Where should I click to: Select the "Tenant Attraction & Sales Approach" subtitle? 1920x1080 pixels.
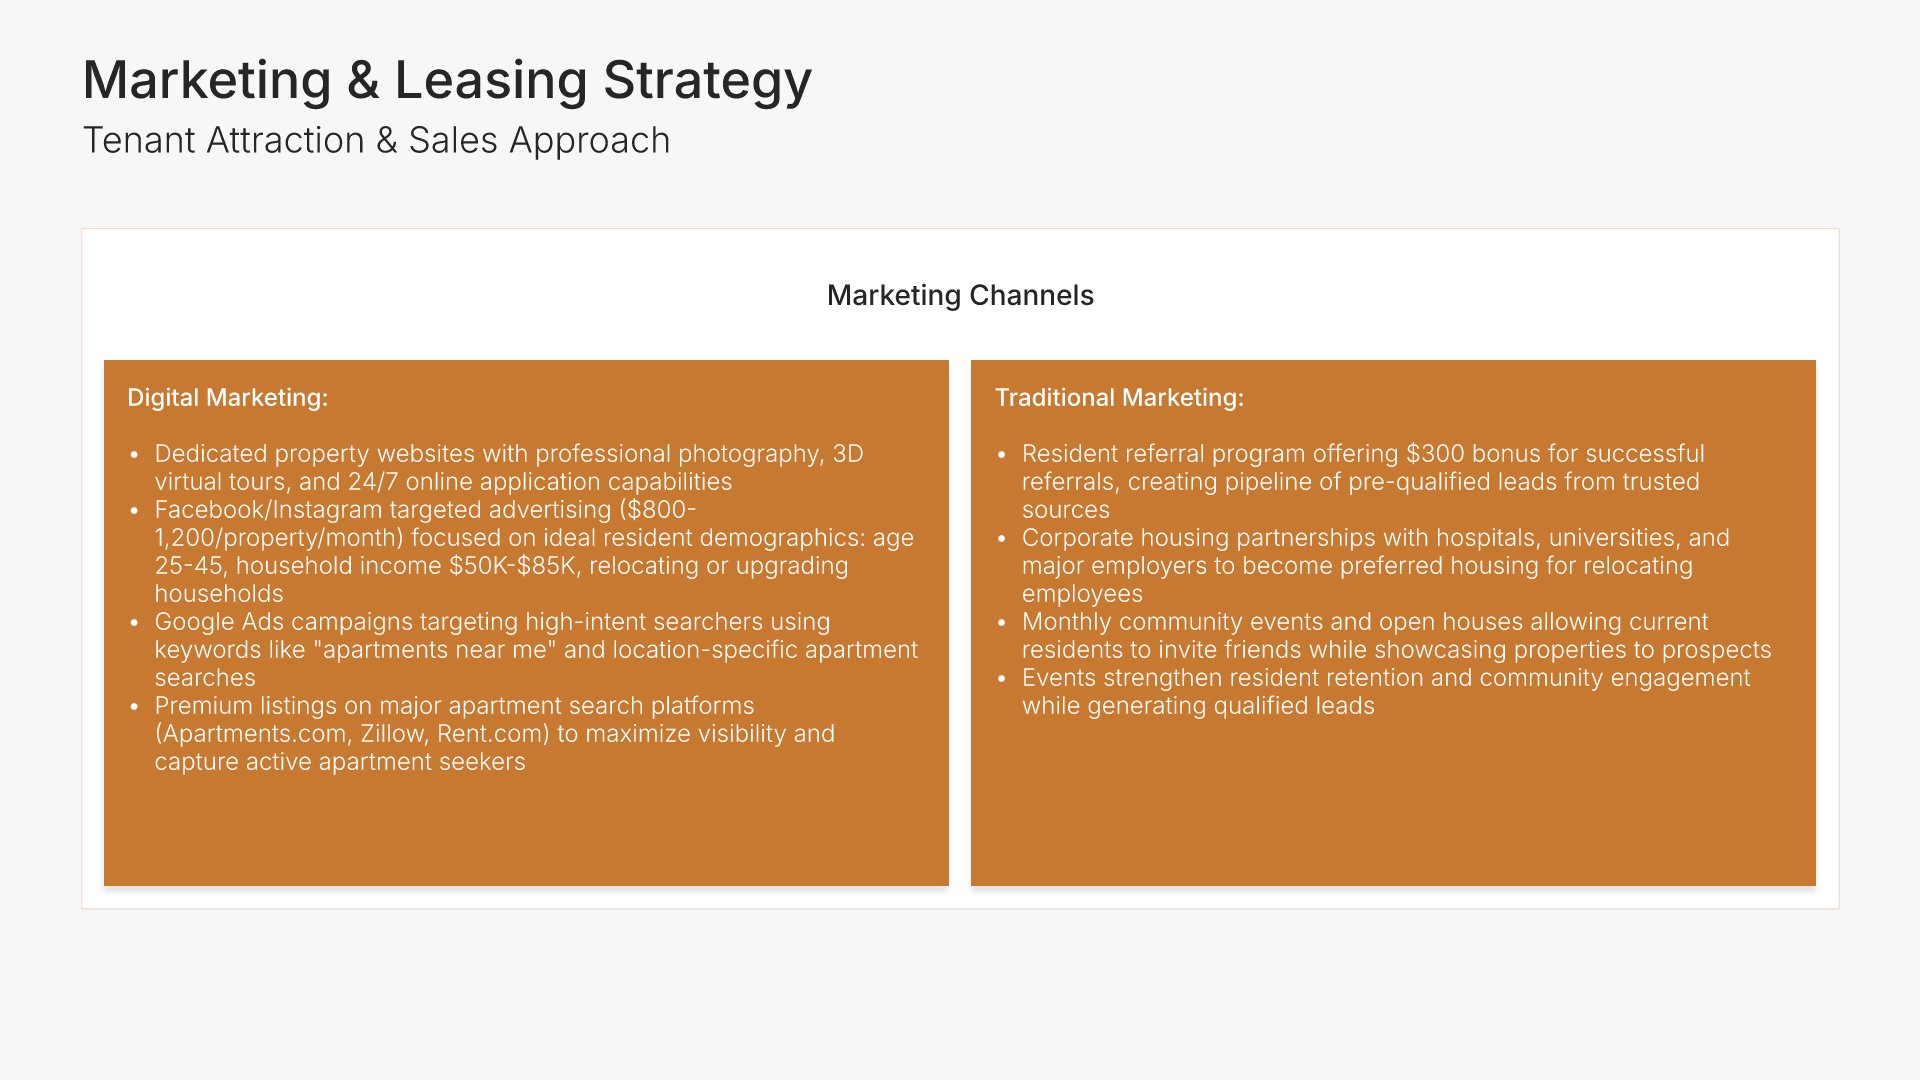[376, 141]
